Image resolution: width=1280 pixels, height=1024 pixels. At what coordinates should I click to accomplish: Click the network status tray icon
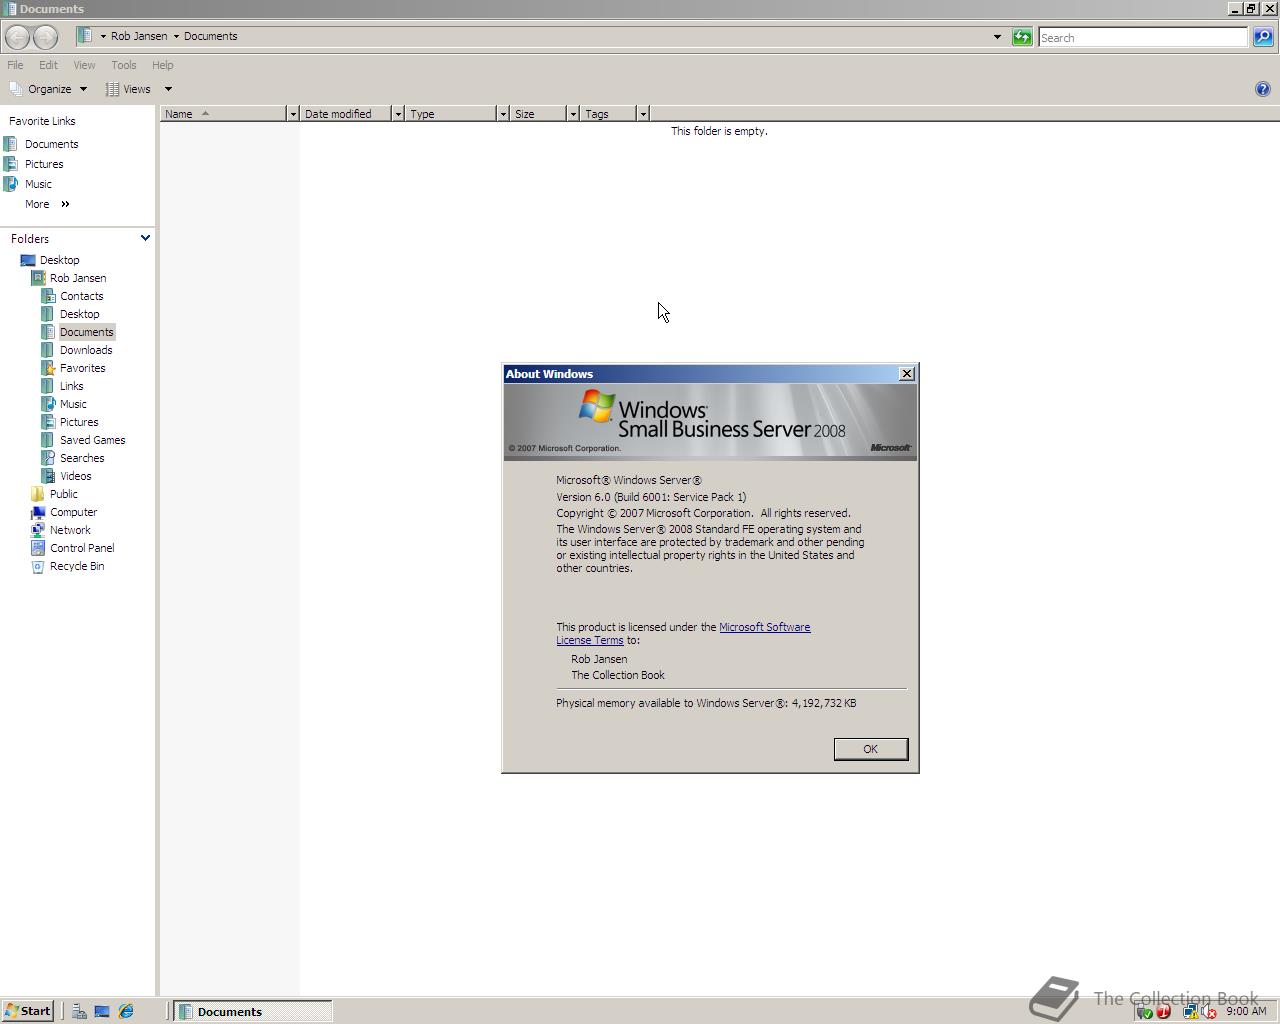[1190, 1012]
